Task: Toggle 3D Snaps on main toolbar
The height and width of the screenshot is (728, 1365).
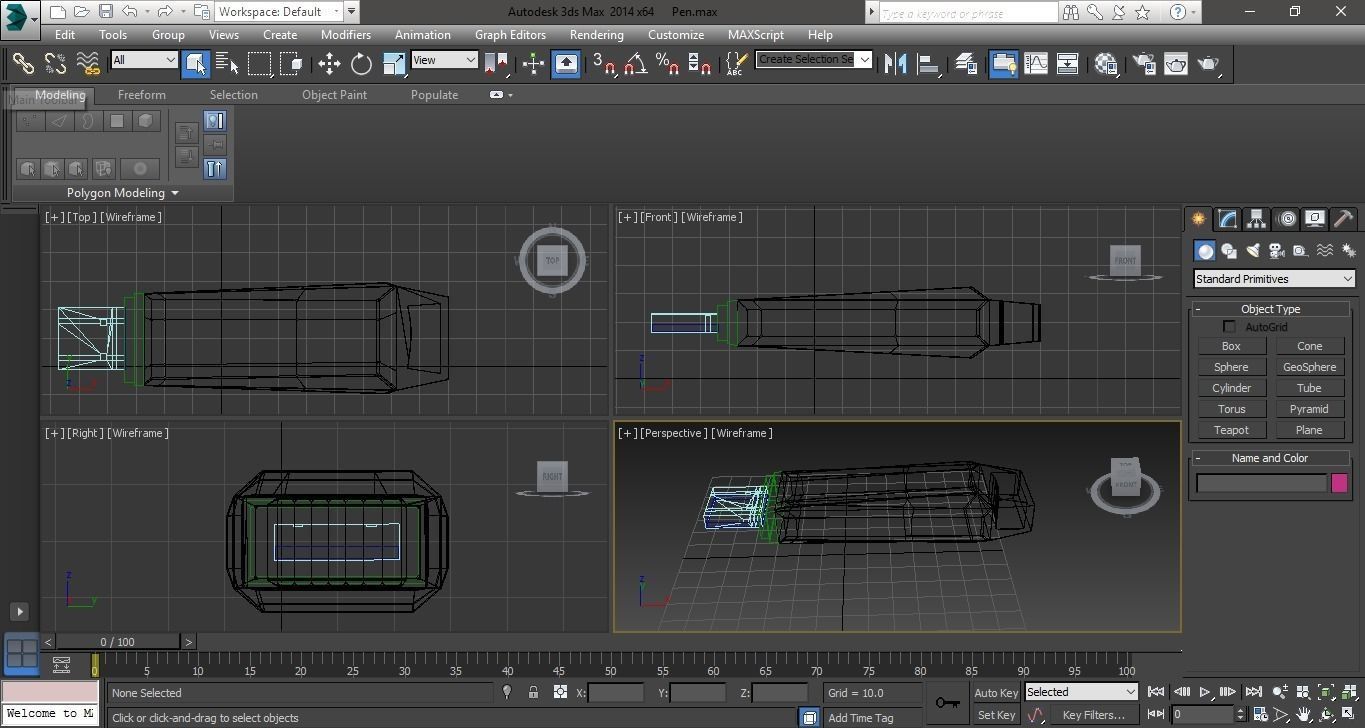Action: pos(603,63)
